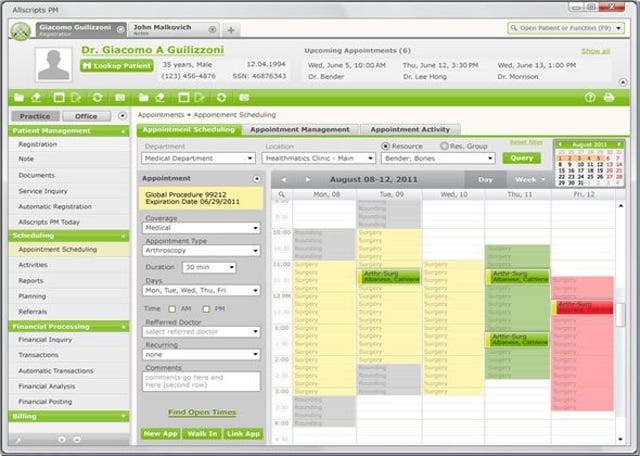Switch to Appointment Management tab

pyautogui.click(x=300, y=129)
